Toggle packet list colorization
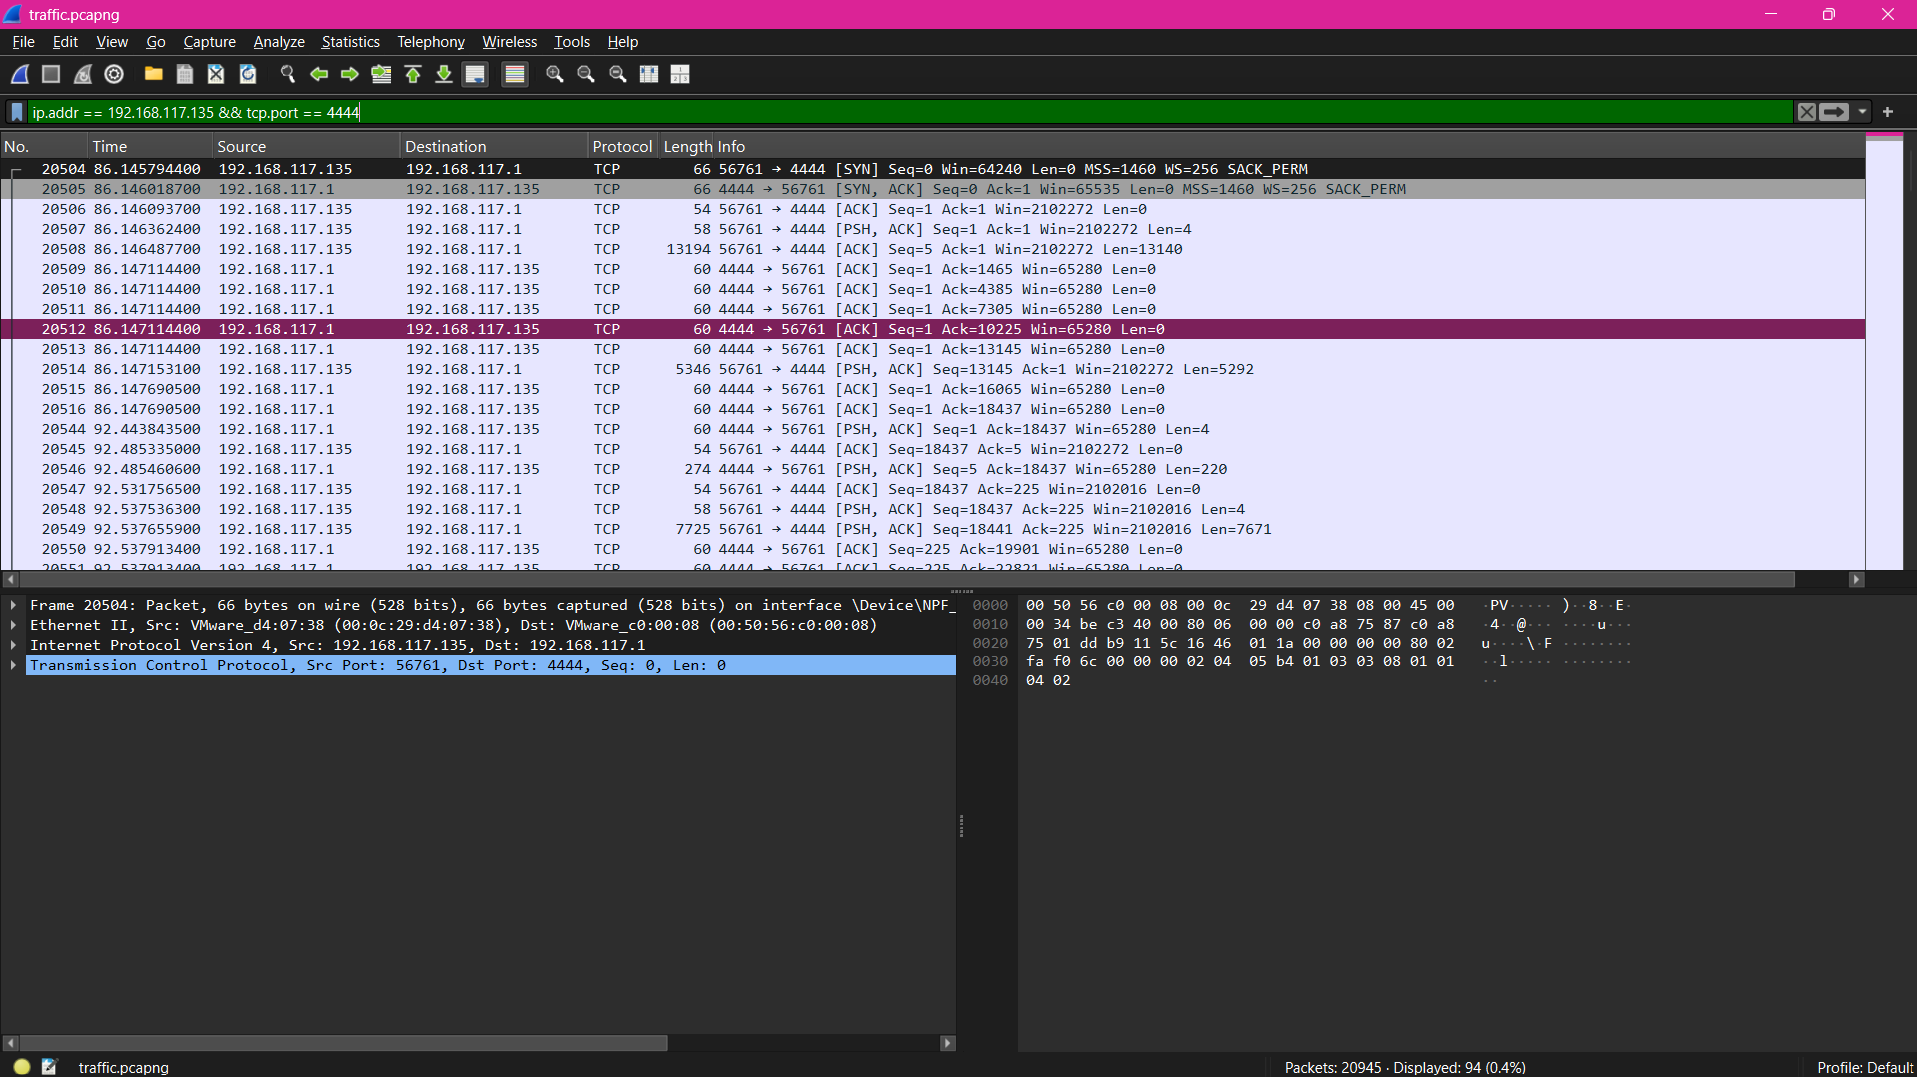Screen dimensions: 1917x1077 coord(515,74)
